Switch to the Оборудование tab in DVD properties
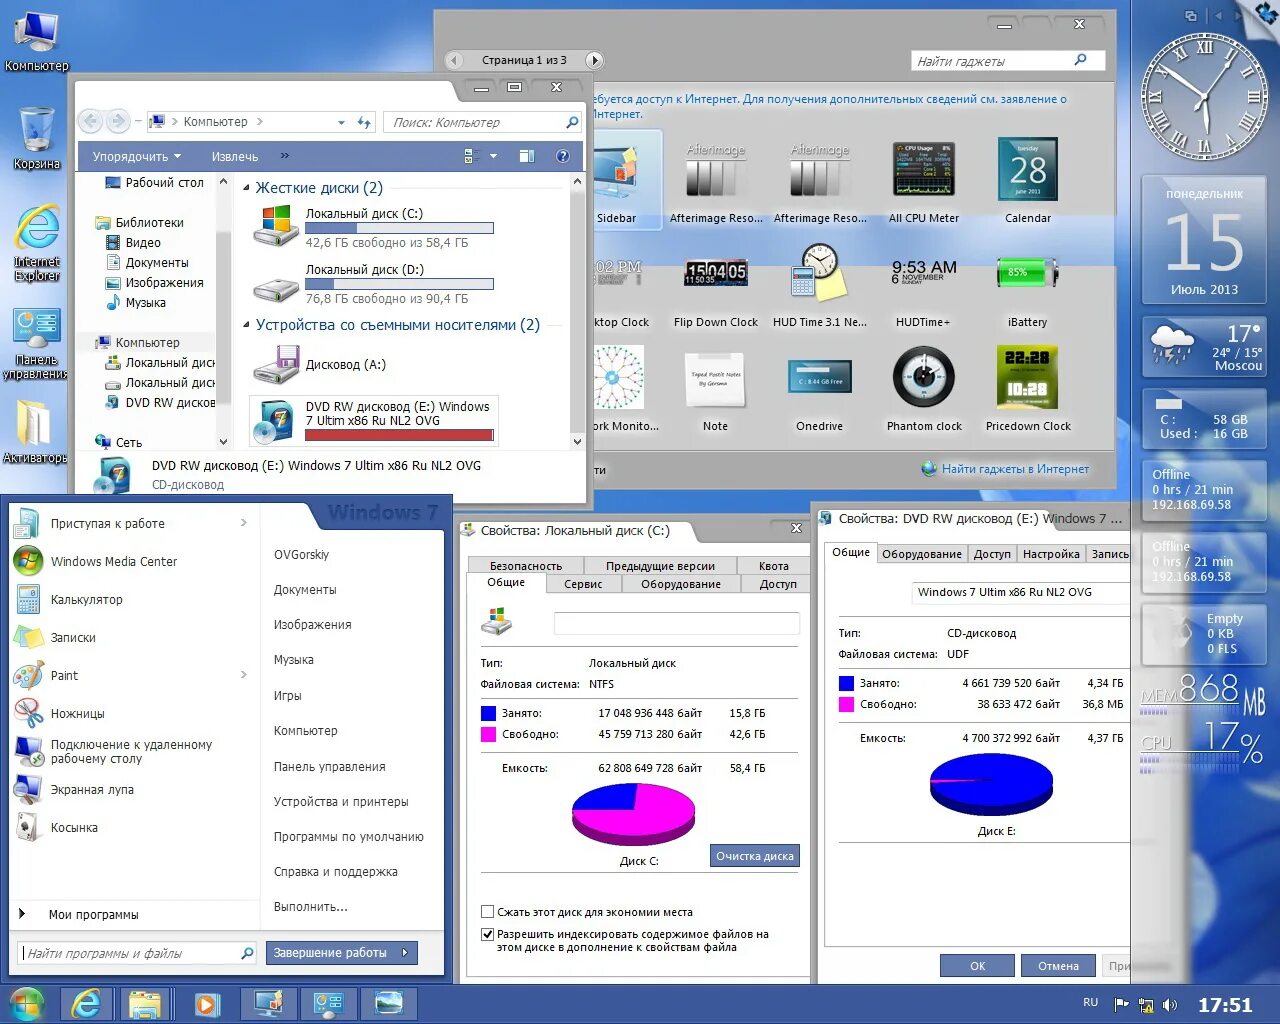The width and height of the screenshot is (1280, 1024). point(921,553)
